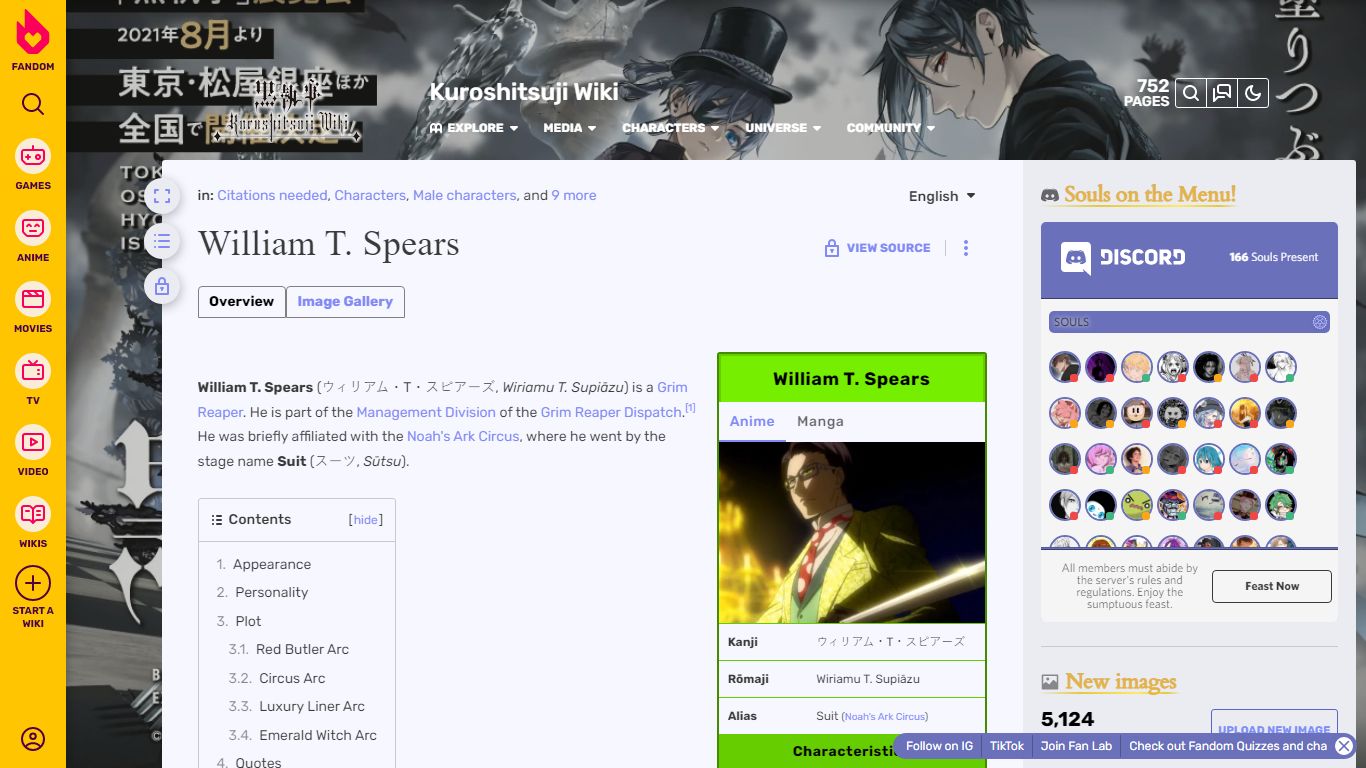Switch to the Overview tab

coord(242,302)
